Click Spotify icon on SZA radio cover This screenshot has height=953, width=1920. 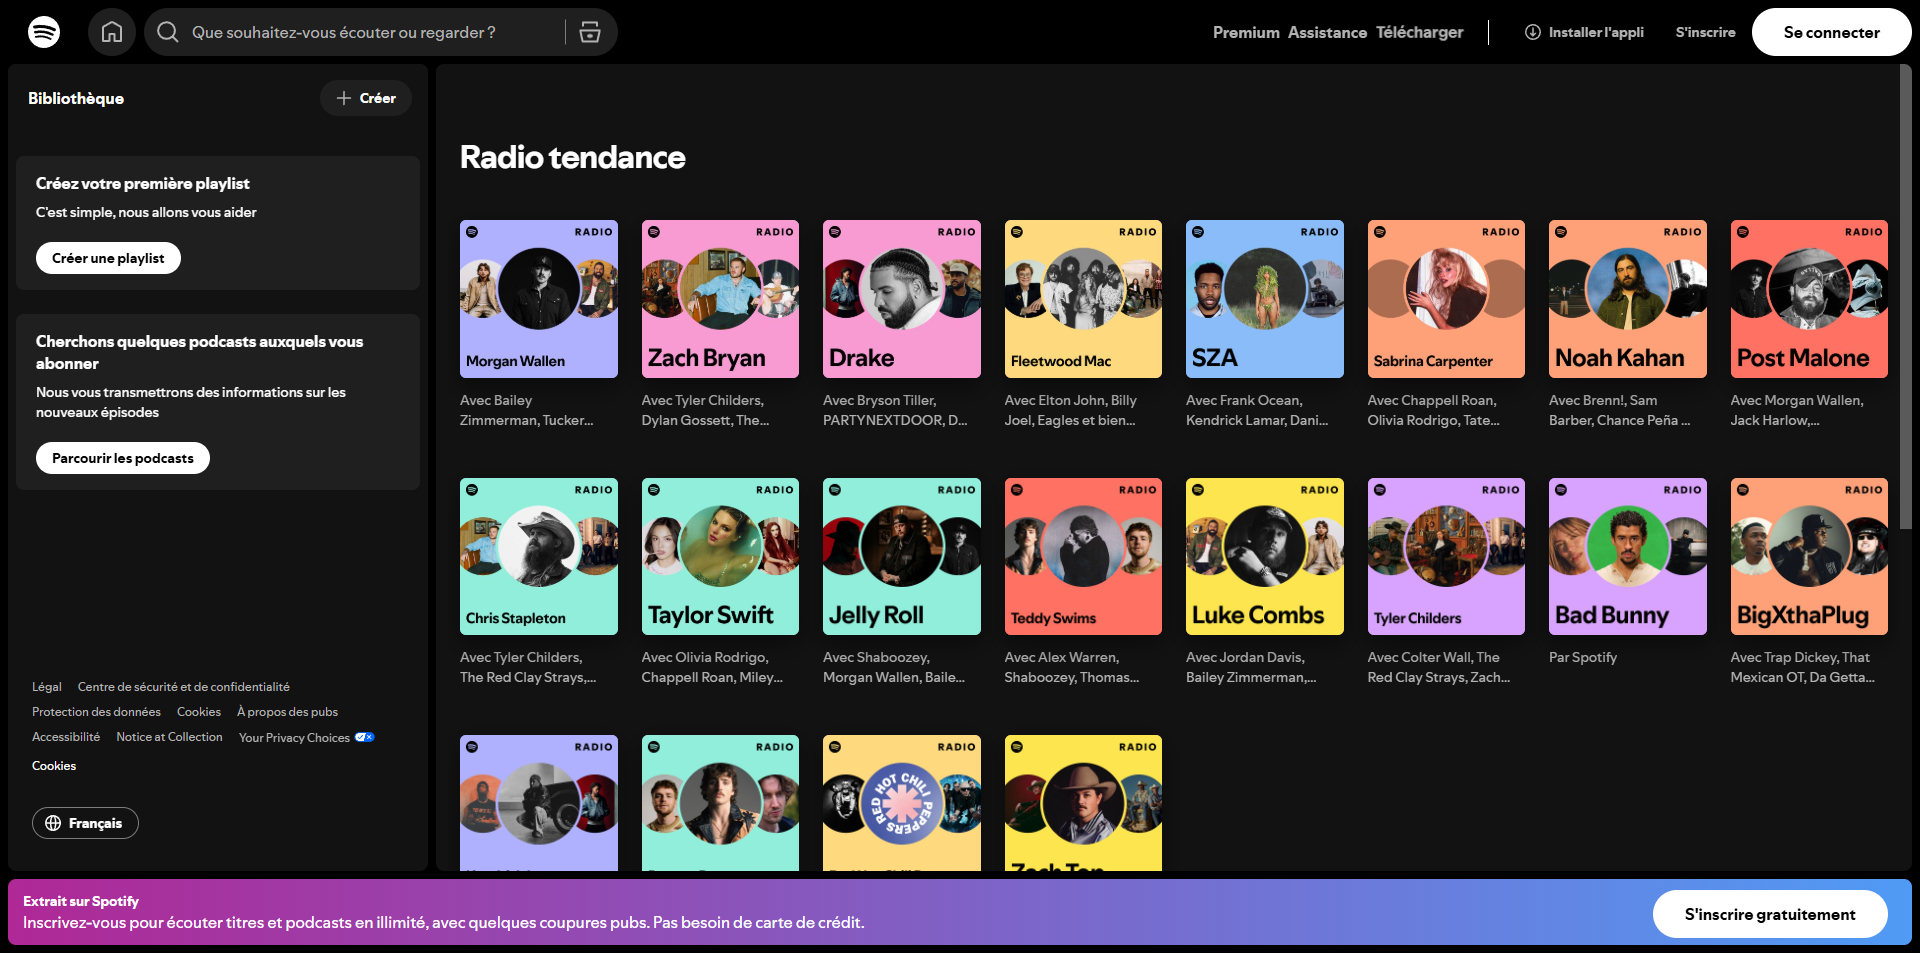point(1198,232)
